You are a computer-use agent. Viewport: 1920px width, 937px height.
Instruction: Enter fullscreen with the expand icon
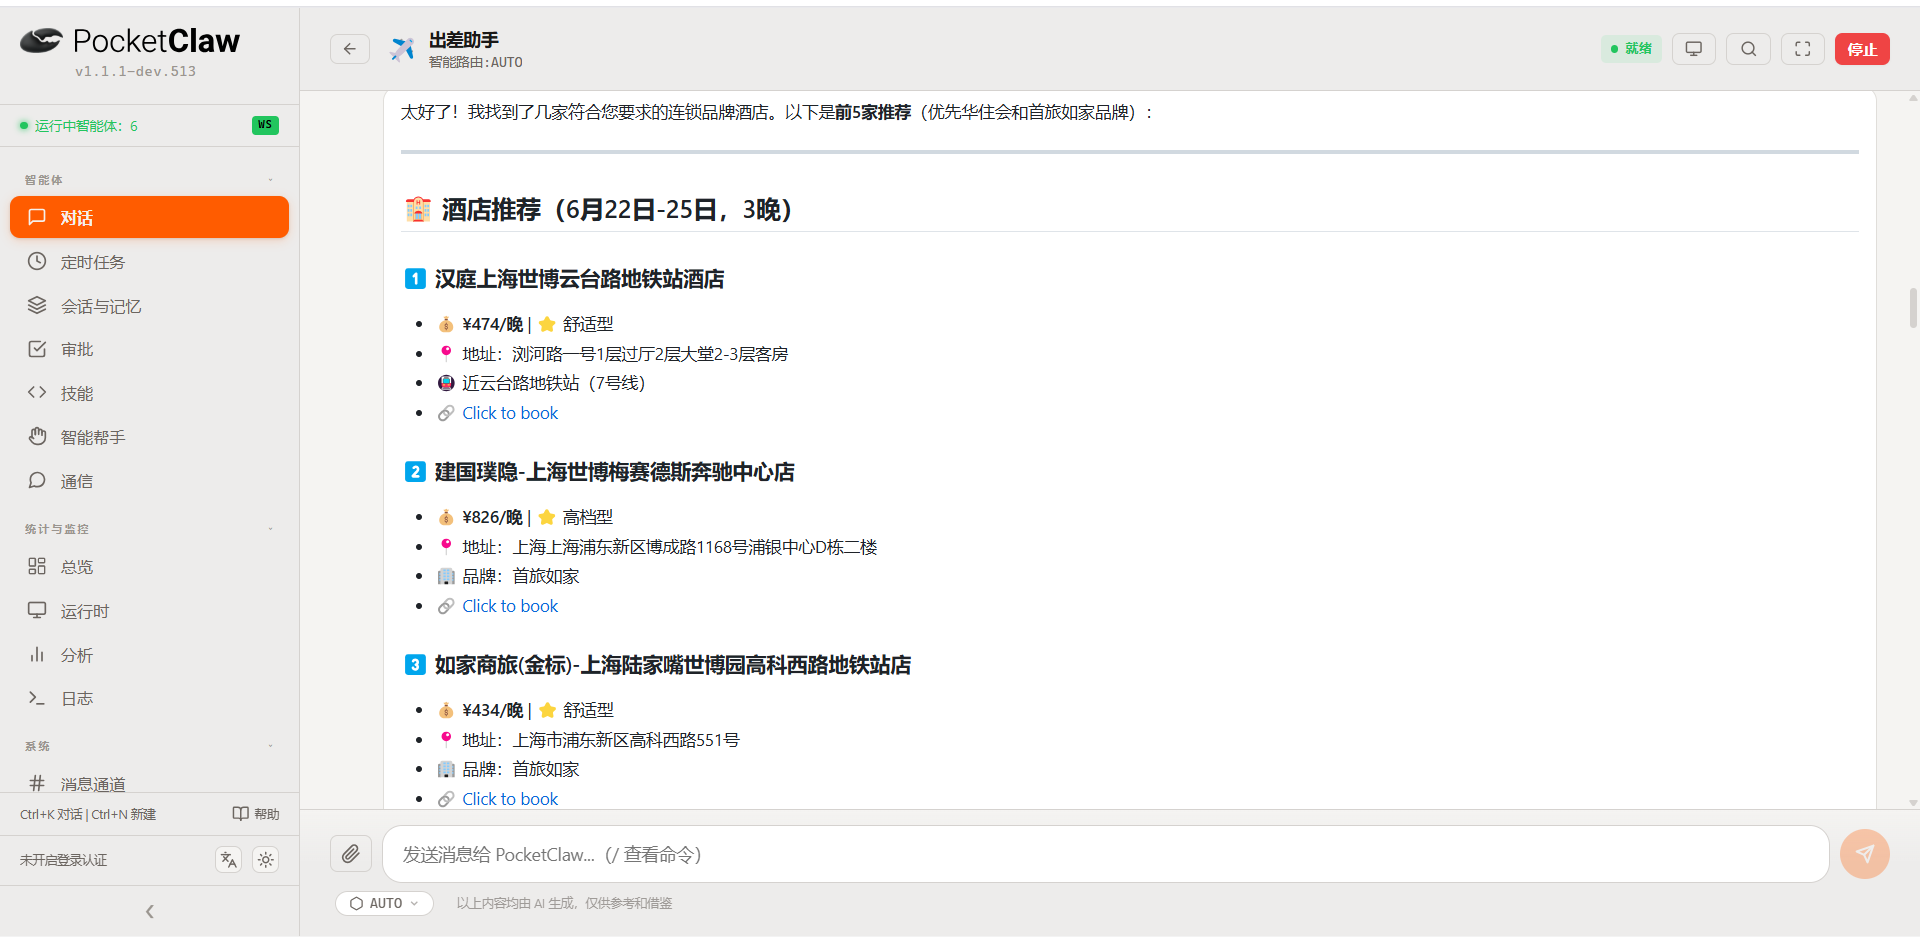(x=1803, y=49)
